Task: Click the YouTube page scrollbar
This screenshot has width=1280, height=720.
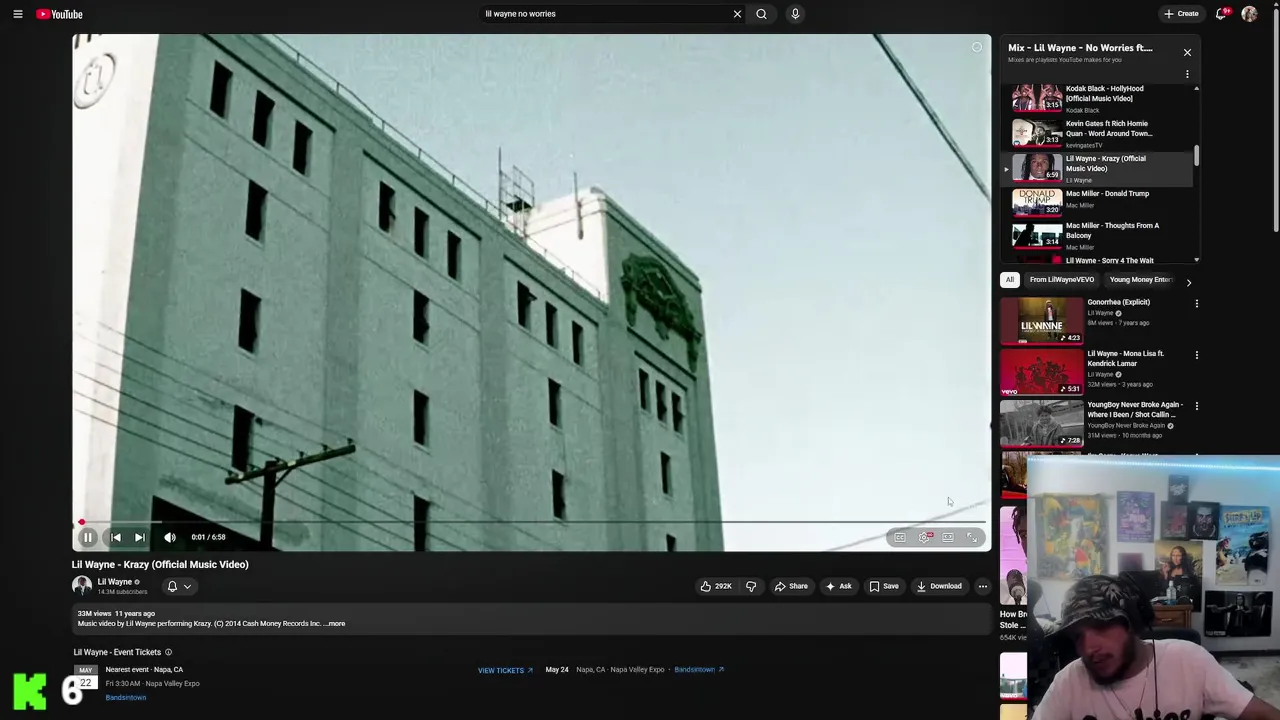Action: (x=1276, y=120)
